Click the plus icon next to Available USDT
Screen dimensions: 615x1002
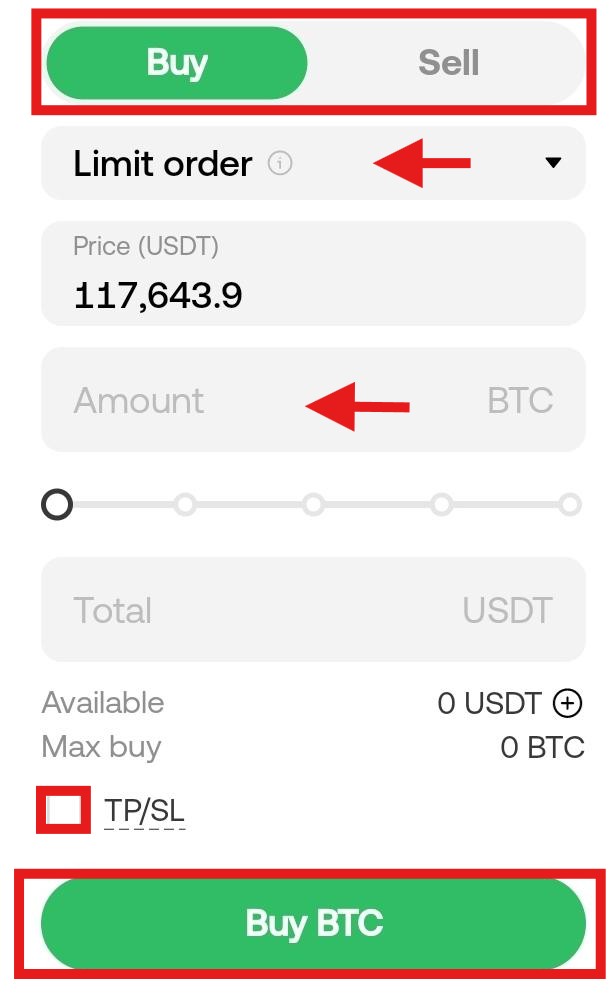(x=567, y=703)
